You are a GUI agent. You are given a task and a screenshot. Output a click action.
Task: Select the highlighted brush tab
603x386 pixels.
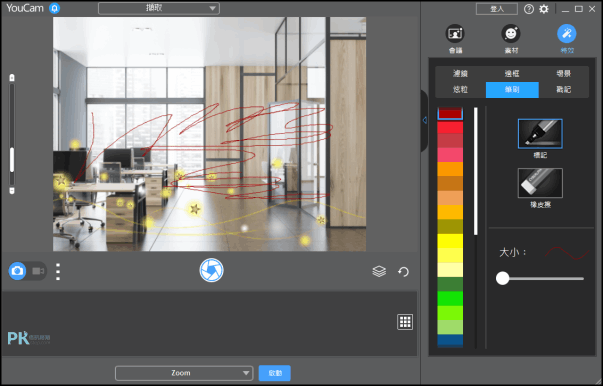(x=512, y=90)
